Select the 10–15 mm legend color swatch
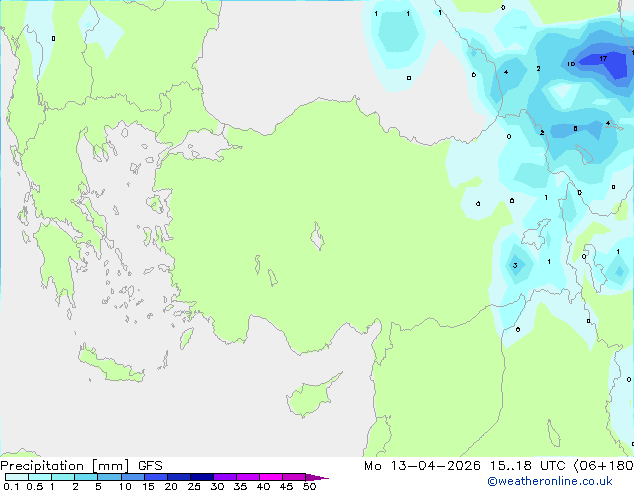The image size is (634, 490). tap(133, 477)
